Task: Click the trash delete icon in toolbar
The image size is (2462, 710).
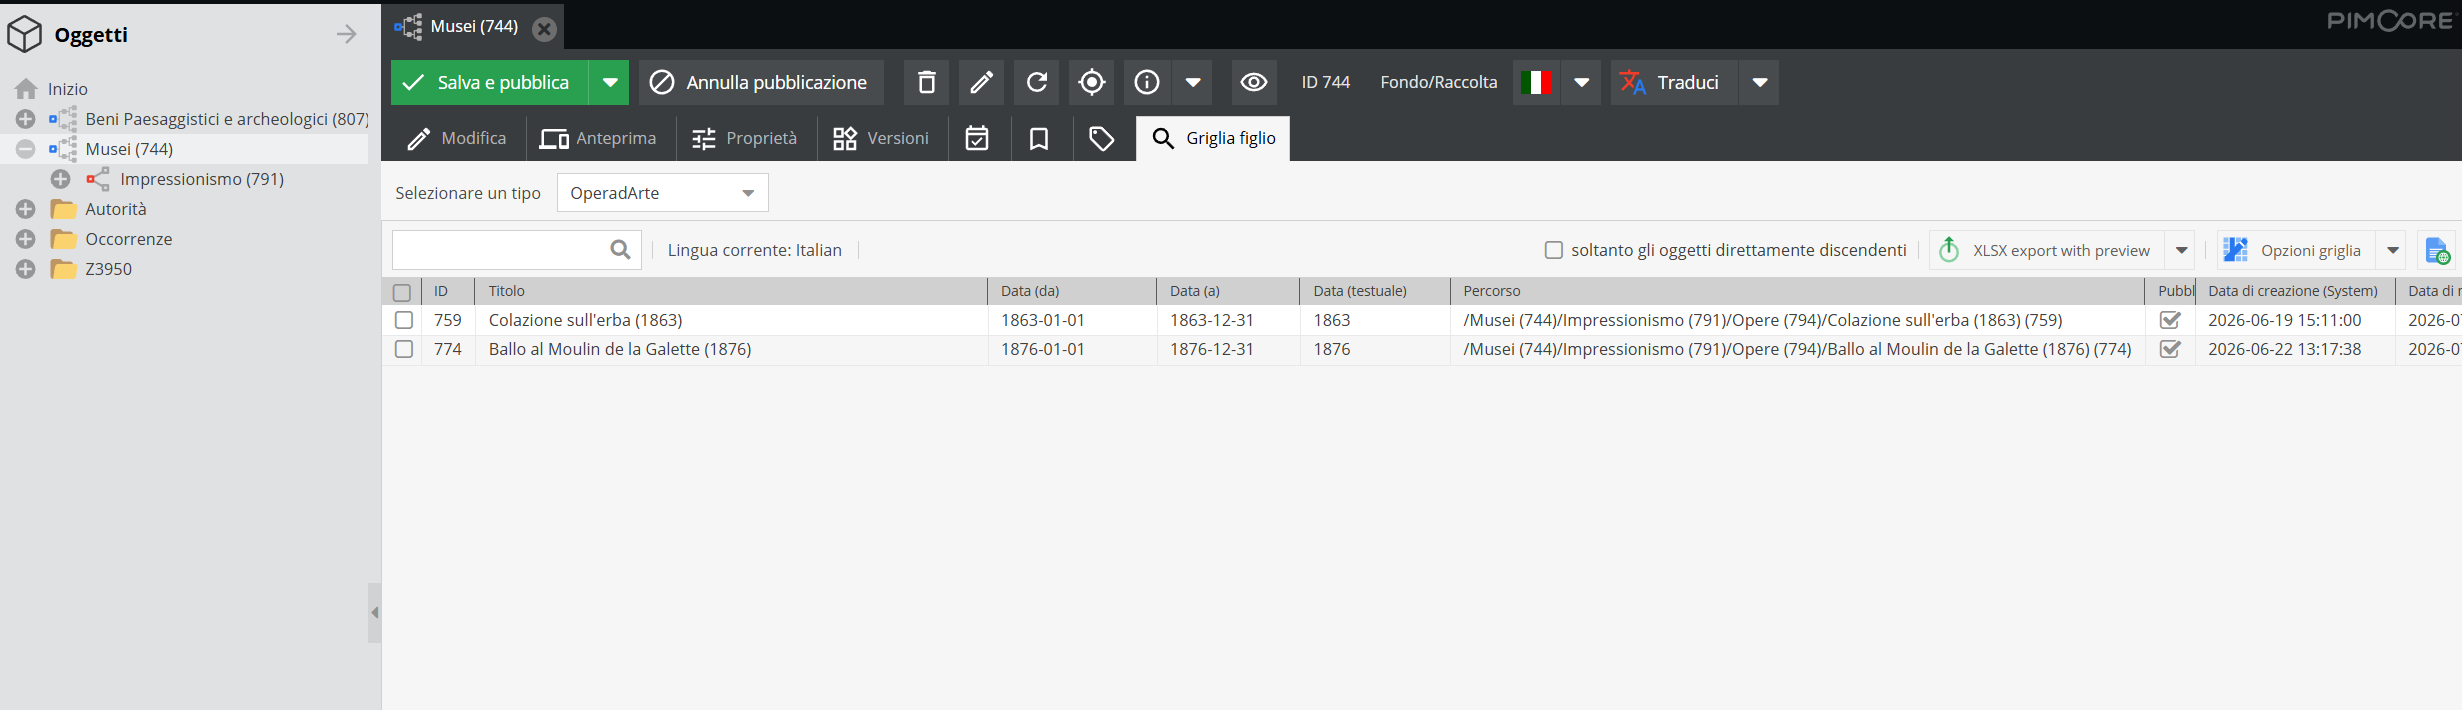Action: click(x=927, y=82)
